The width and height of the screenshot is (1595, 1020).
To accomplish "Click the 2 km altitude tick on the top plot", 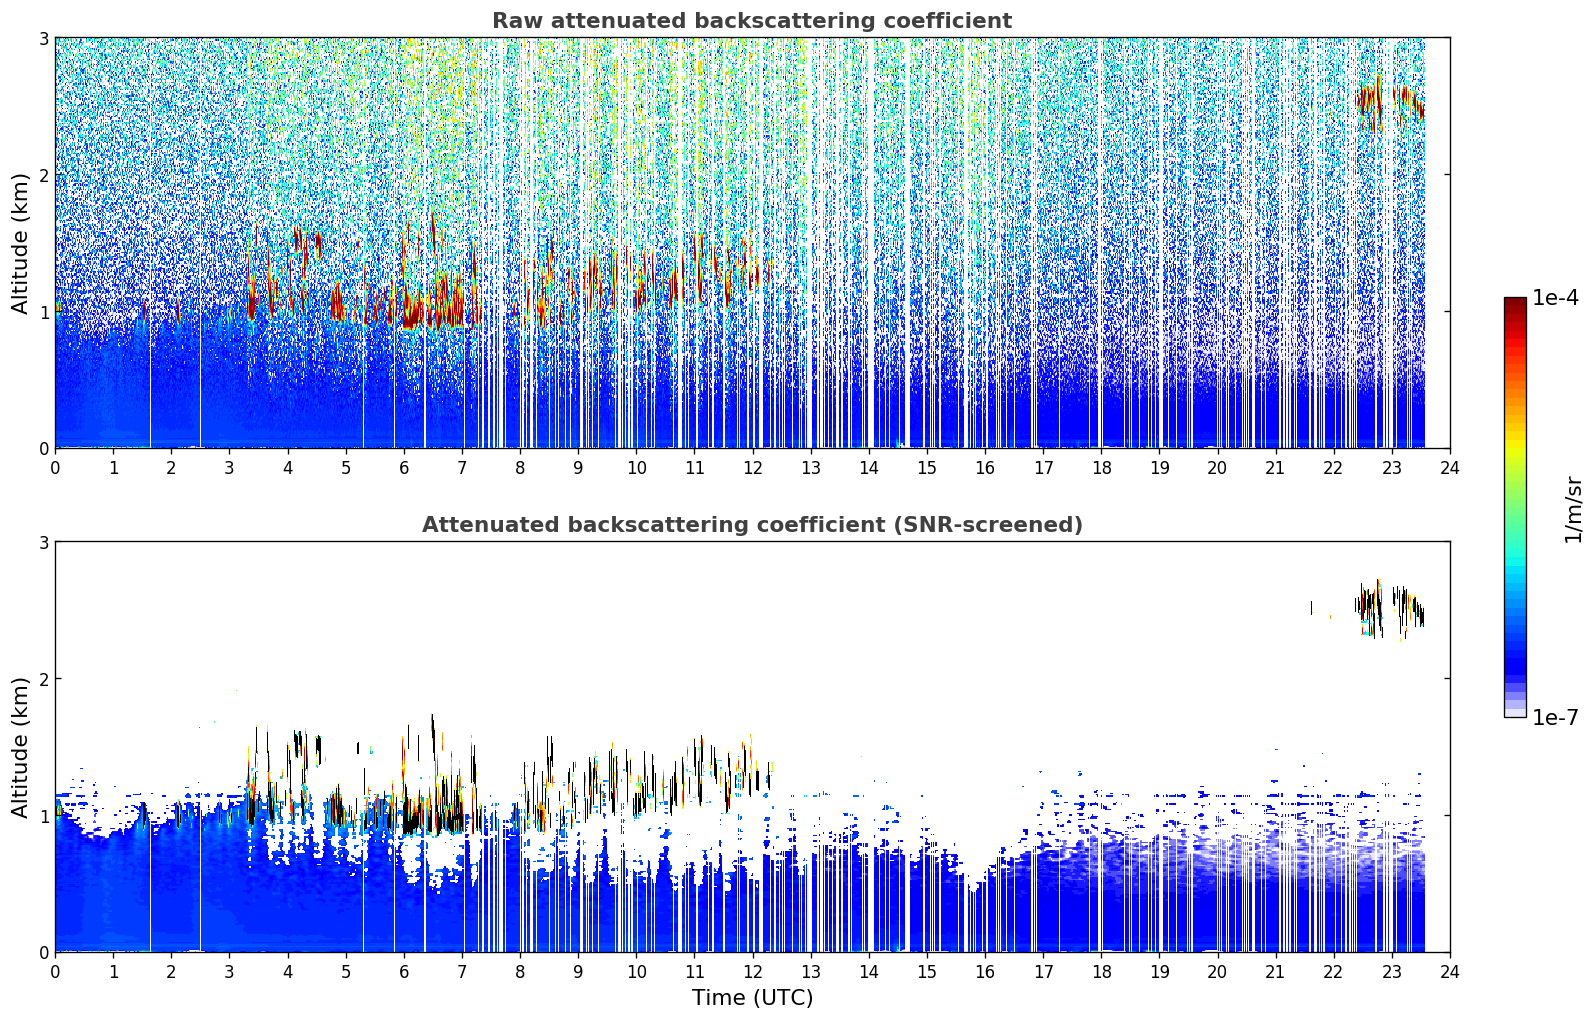I will 43,175.
